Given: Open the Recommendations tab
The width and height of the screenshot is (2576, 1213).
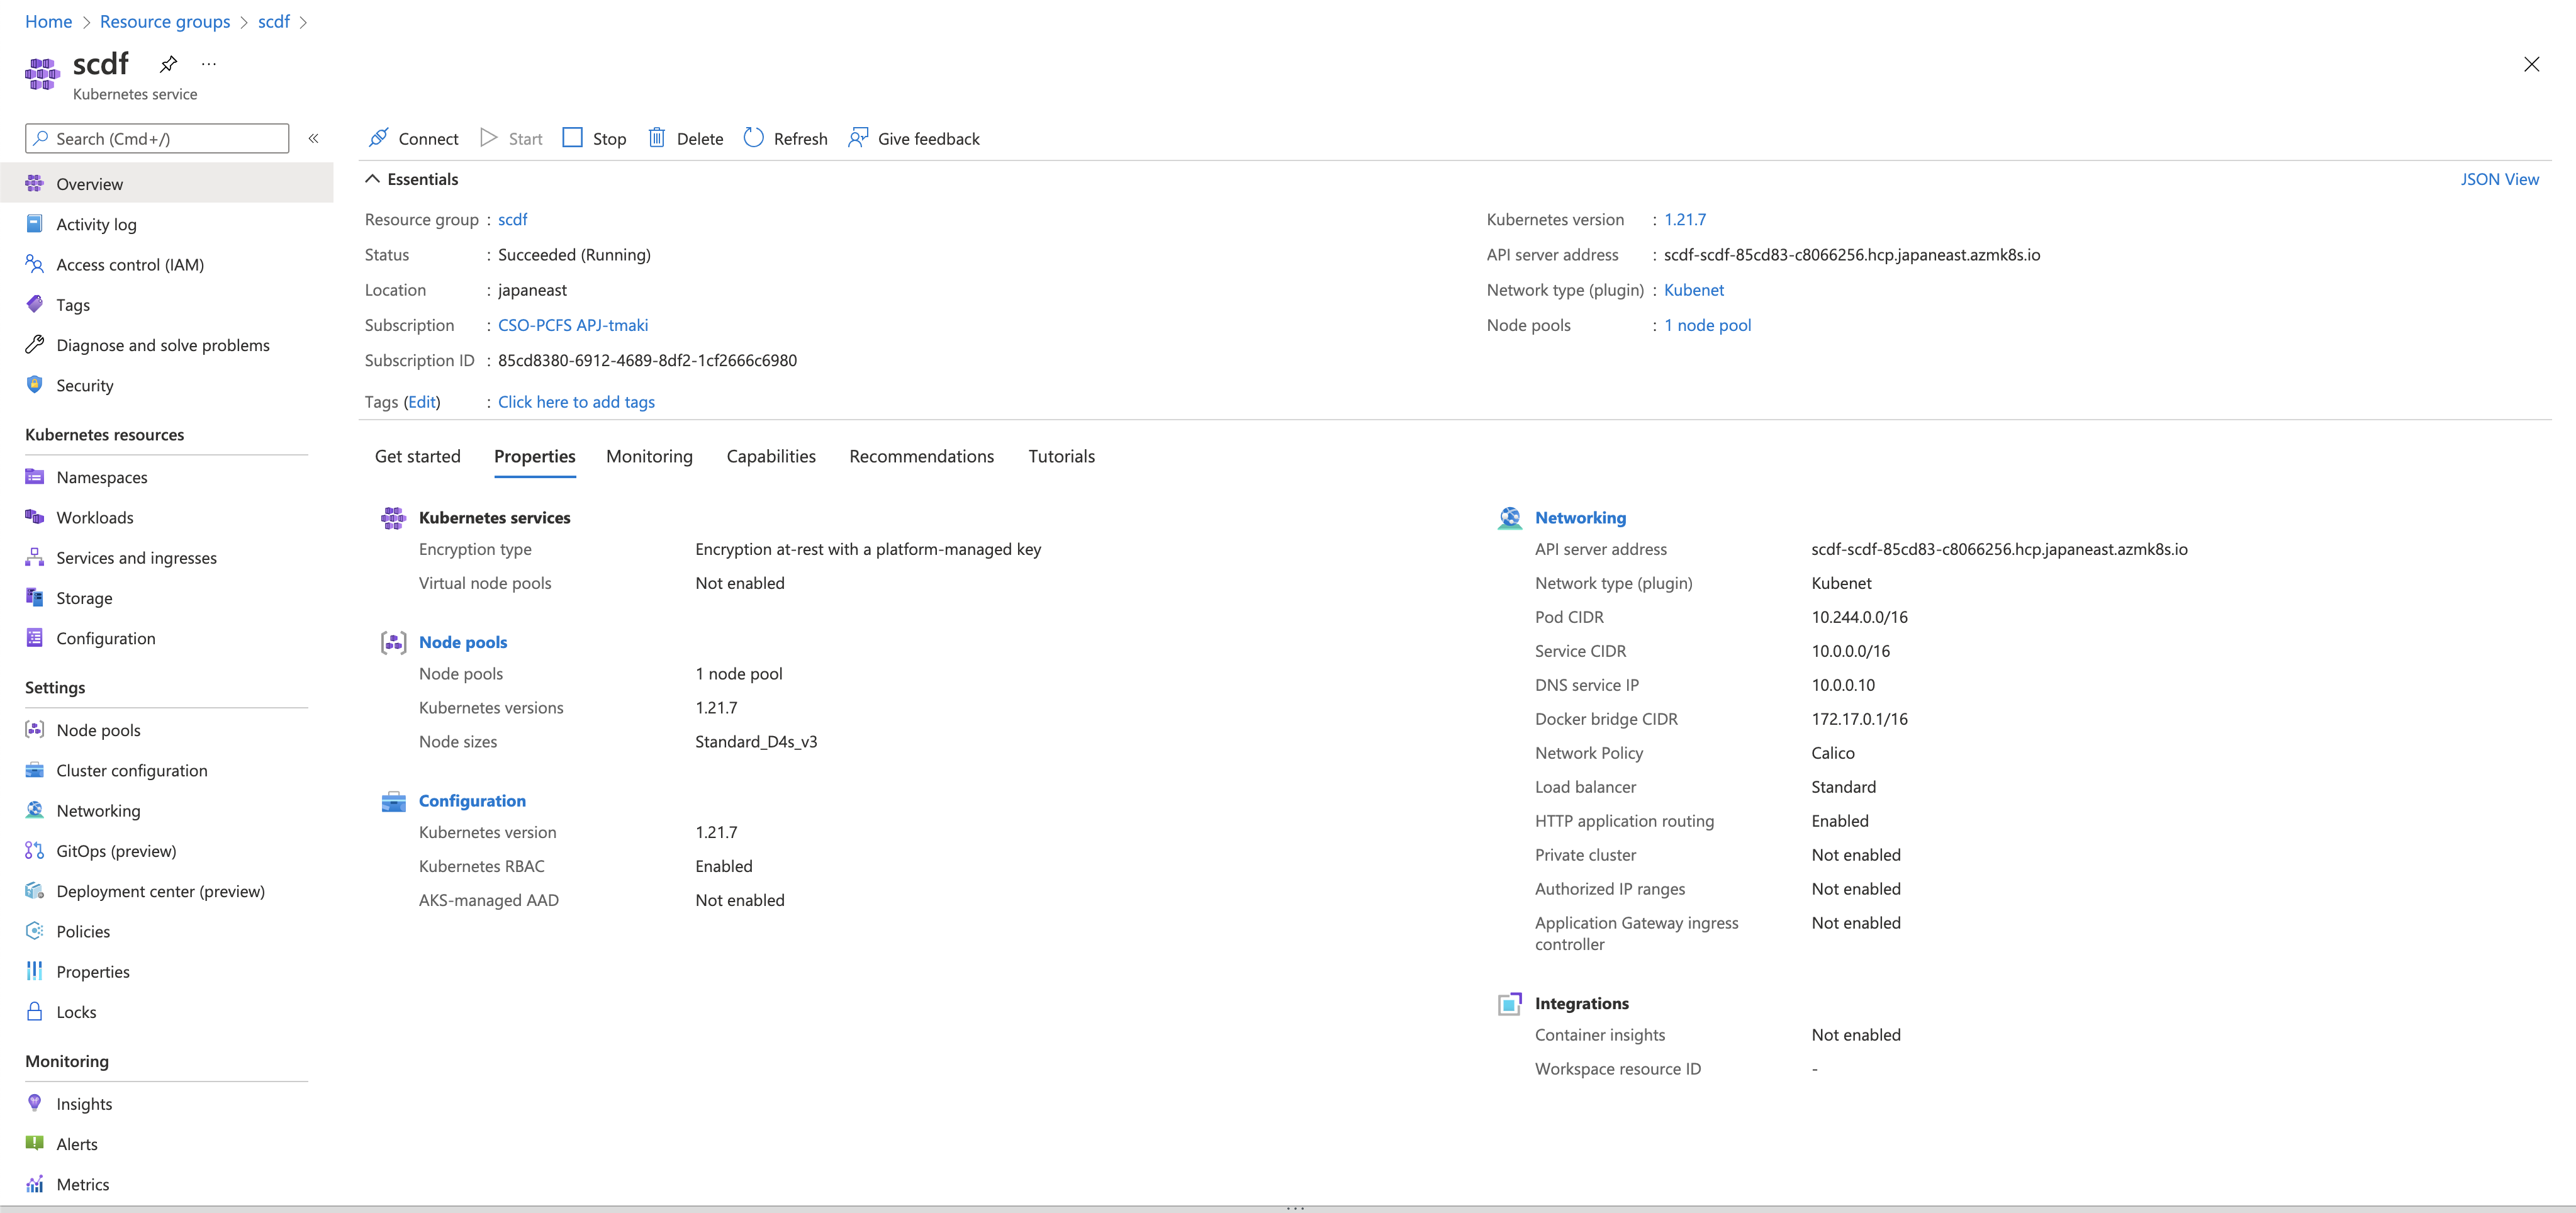Looking at the screenshot, I should pos(922,456).
